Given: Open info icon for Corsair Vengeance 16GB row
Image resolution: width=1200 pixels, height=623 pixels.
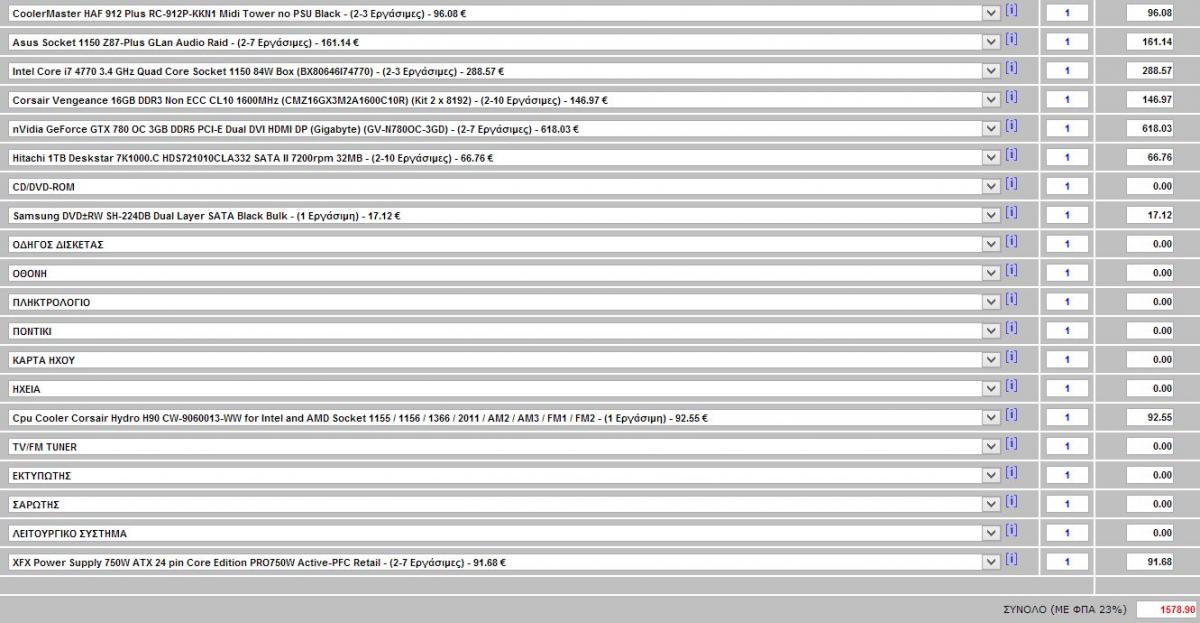Looking at the screenshot, I should click(x=1011, y=98).
